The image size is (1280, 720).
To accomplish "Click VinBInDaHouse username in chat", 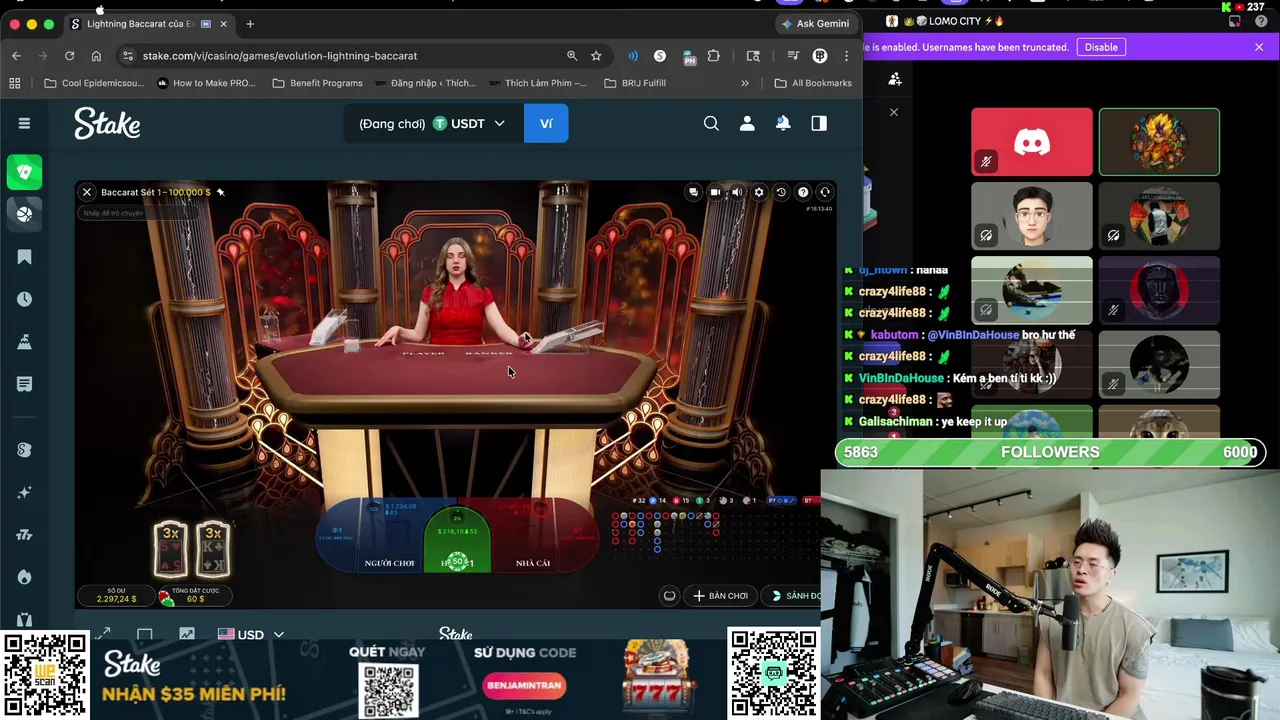I will coord(901,378).
